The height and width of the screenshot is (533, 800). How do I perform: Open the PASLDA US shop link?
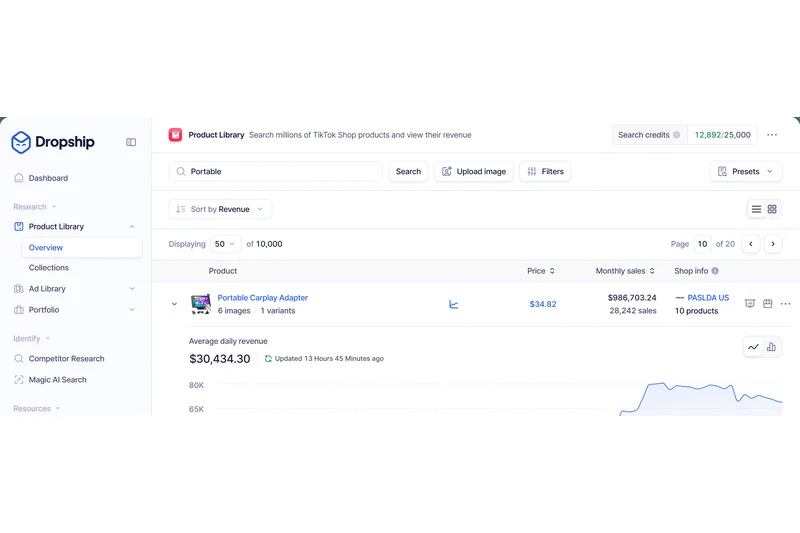(708, 298)
